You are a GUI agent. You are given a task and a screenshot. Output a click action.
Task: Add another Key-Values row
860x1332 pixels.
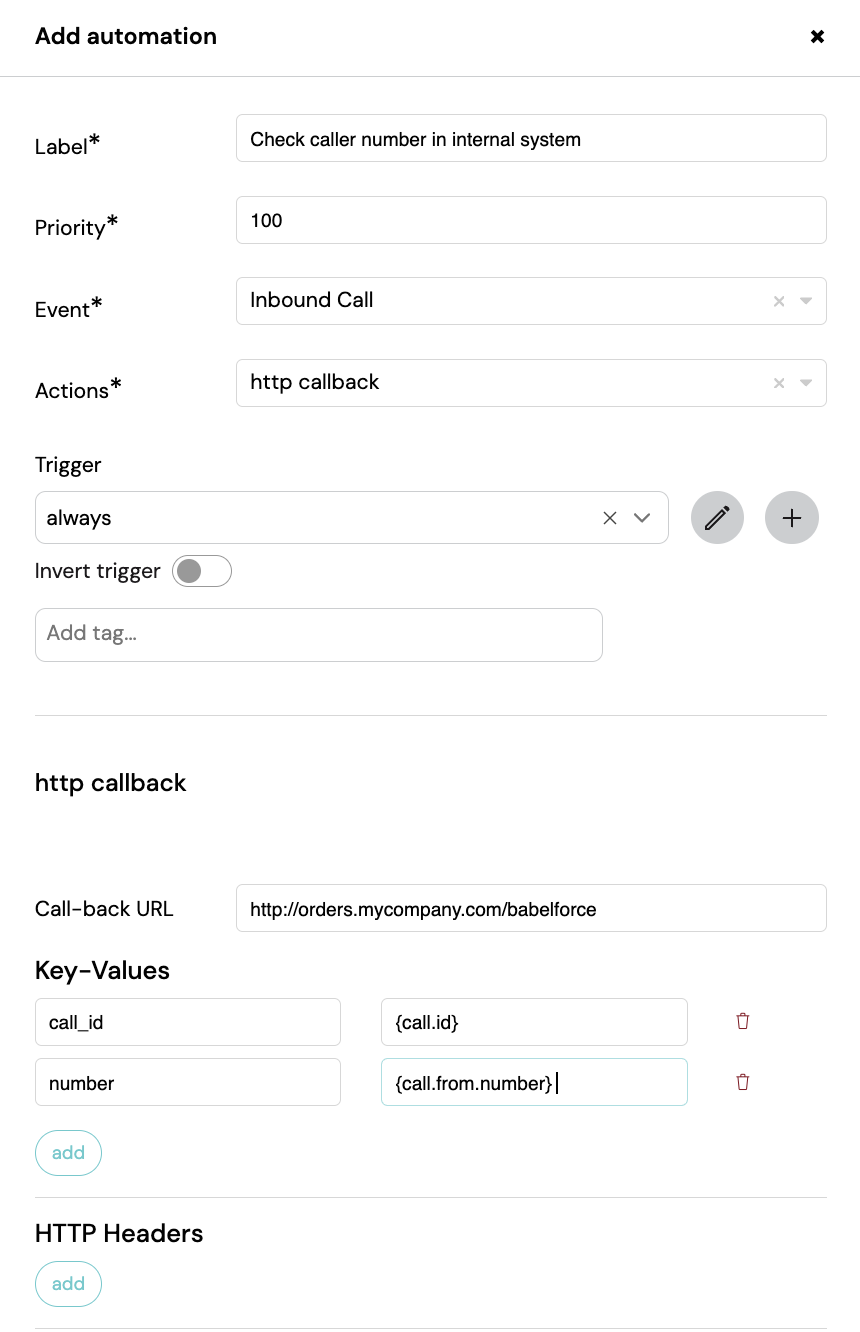point(68,1153)
